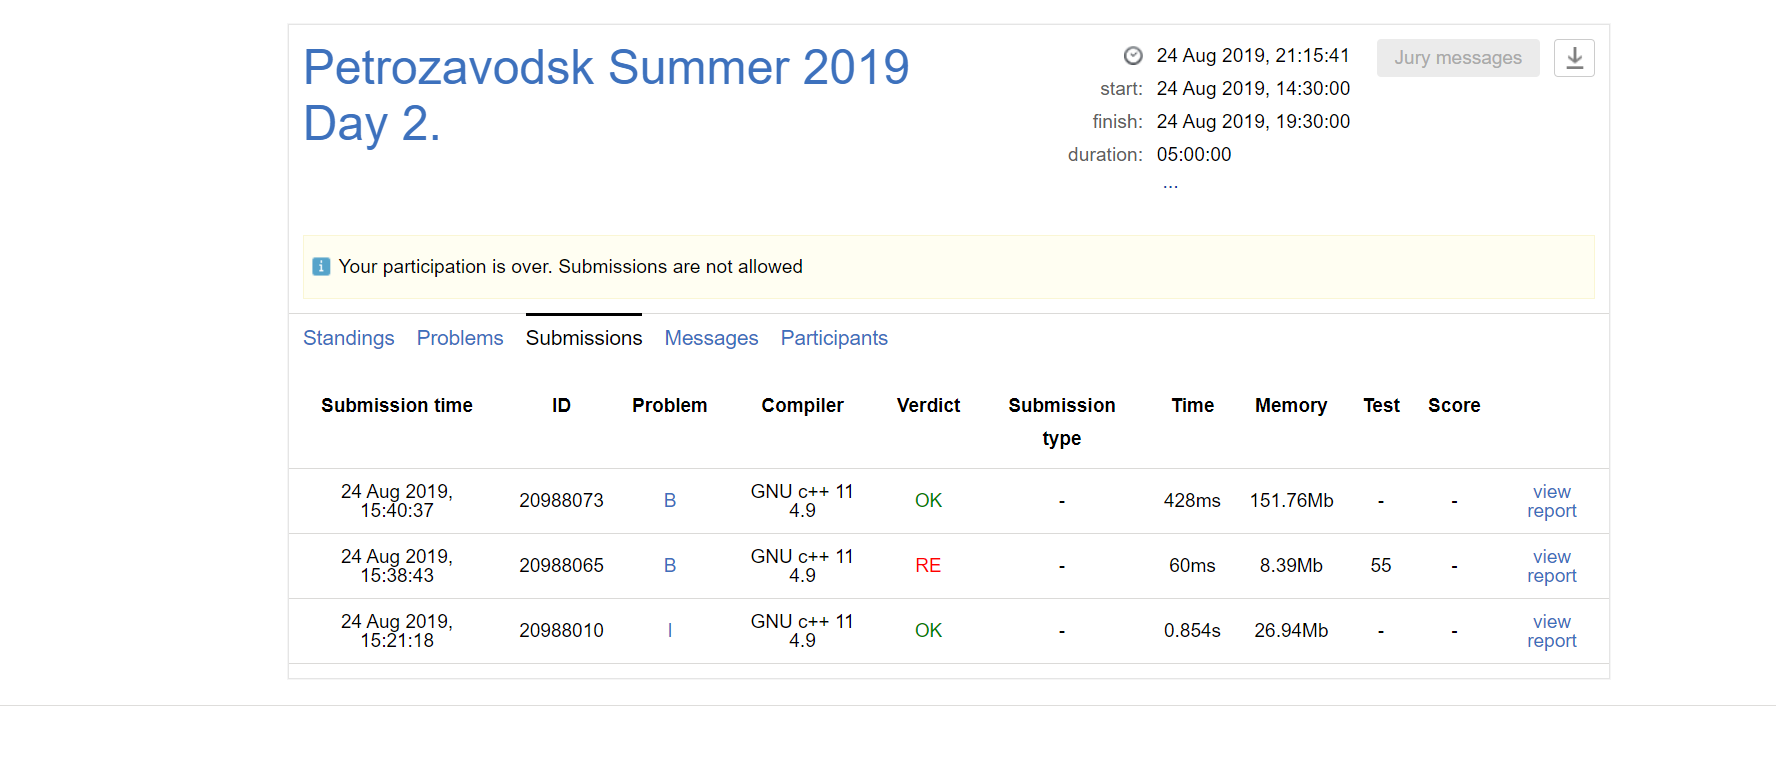Click the Submission time column header
The height and width of the screenshot is (773, 1776).
397,405
